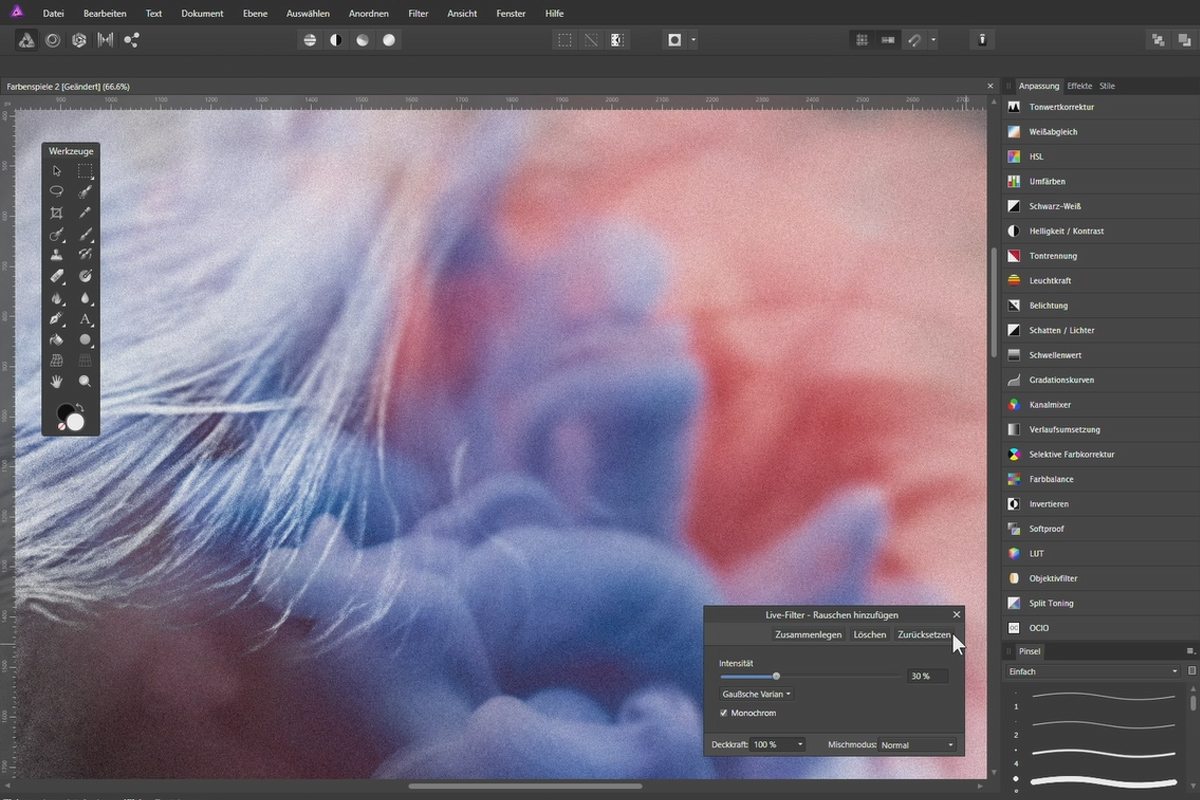Screen dimensions: 1200x800
Task: Switch to the Effekte tab
Action: [x=1079, y=86]
